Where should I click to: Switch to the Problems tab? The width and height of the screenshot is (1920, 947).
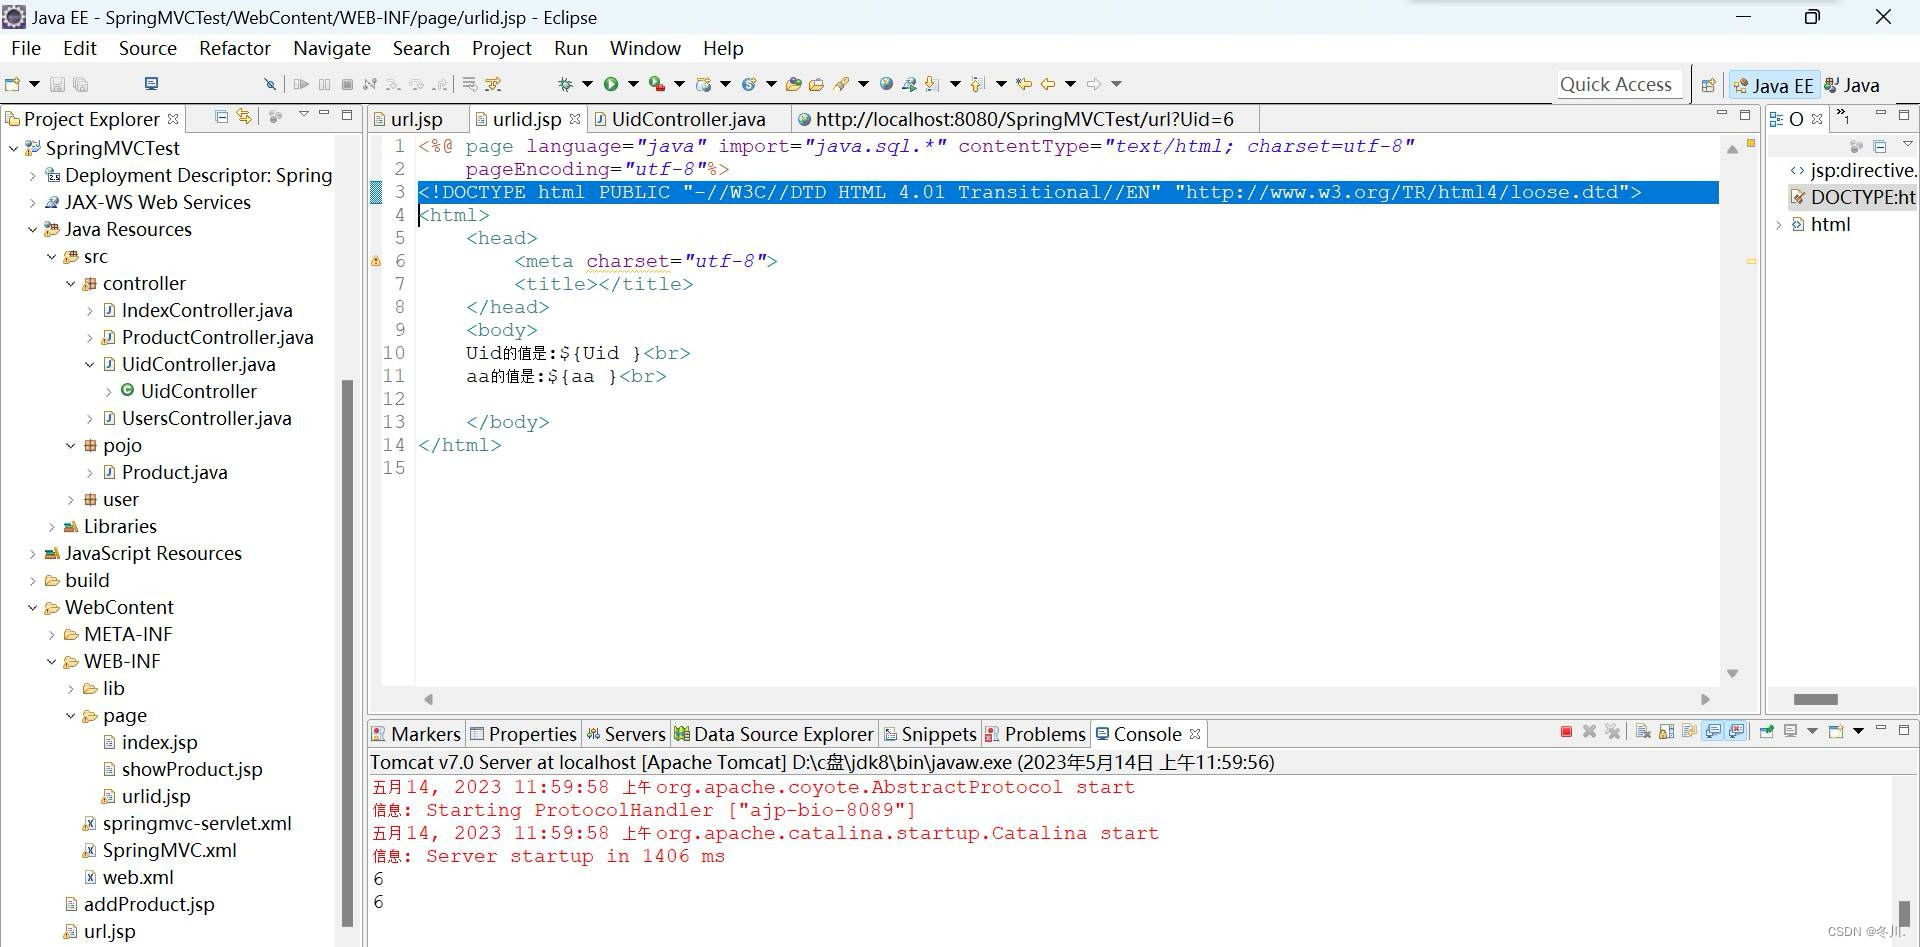[x=1035, y=734]
